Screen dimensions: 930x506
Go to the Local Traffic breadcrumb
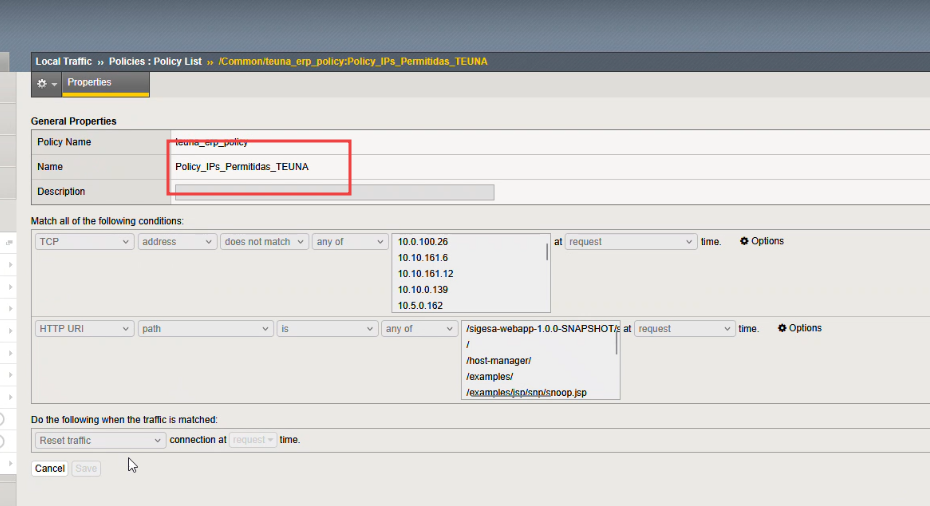pos(63,62)
